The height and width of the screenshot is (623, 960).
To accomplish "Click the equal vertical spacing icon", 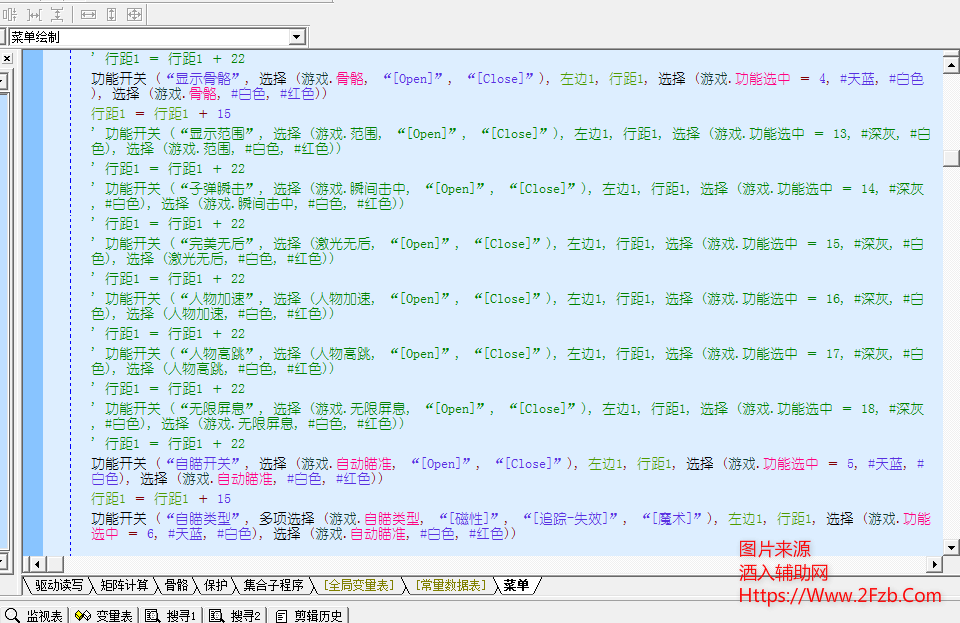I will [x=56, y=14].
